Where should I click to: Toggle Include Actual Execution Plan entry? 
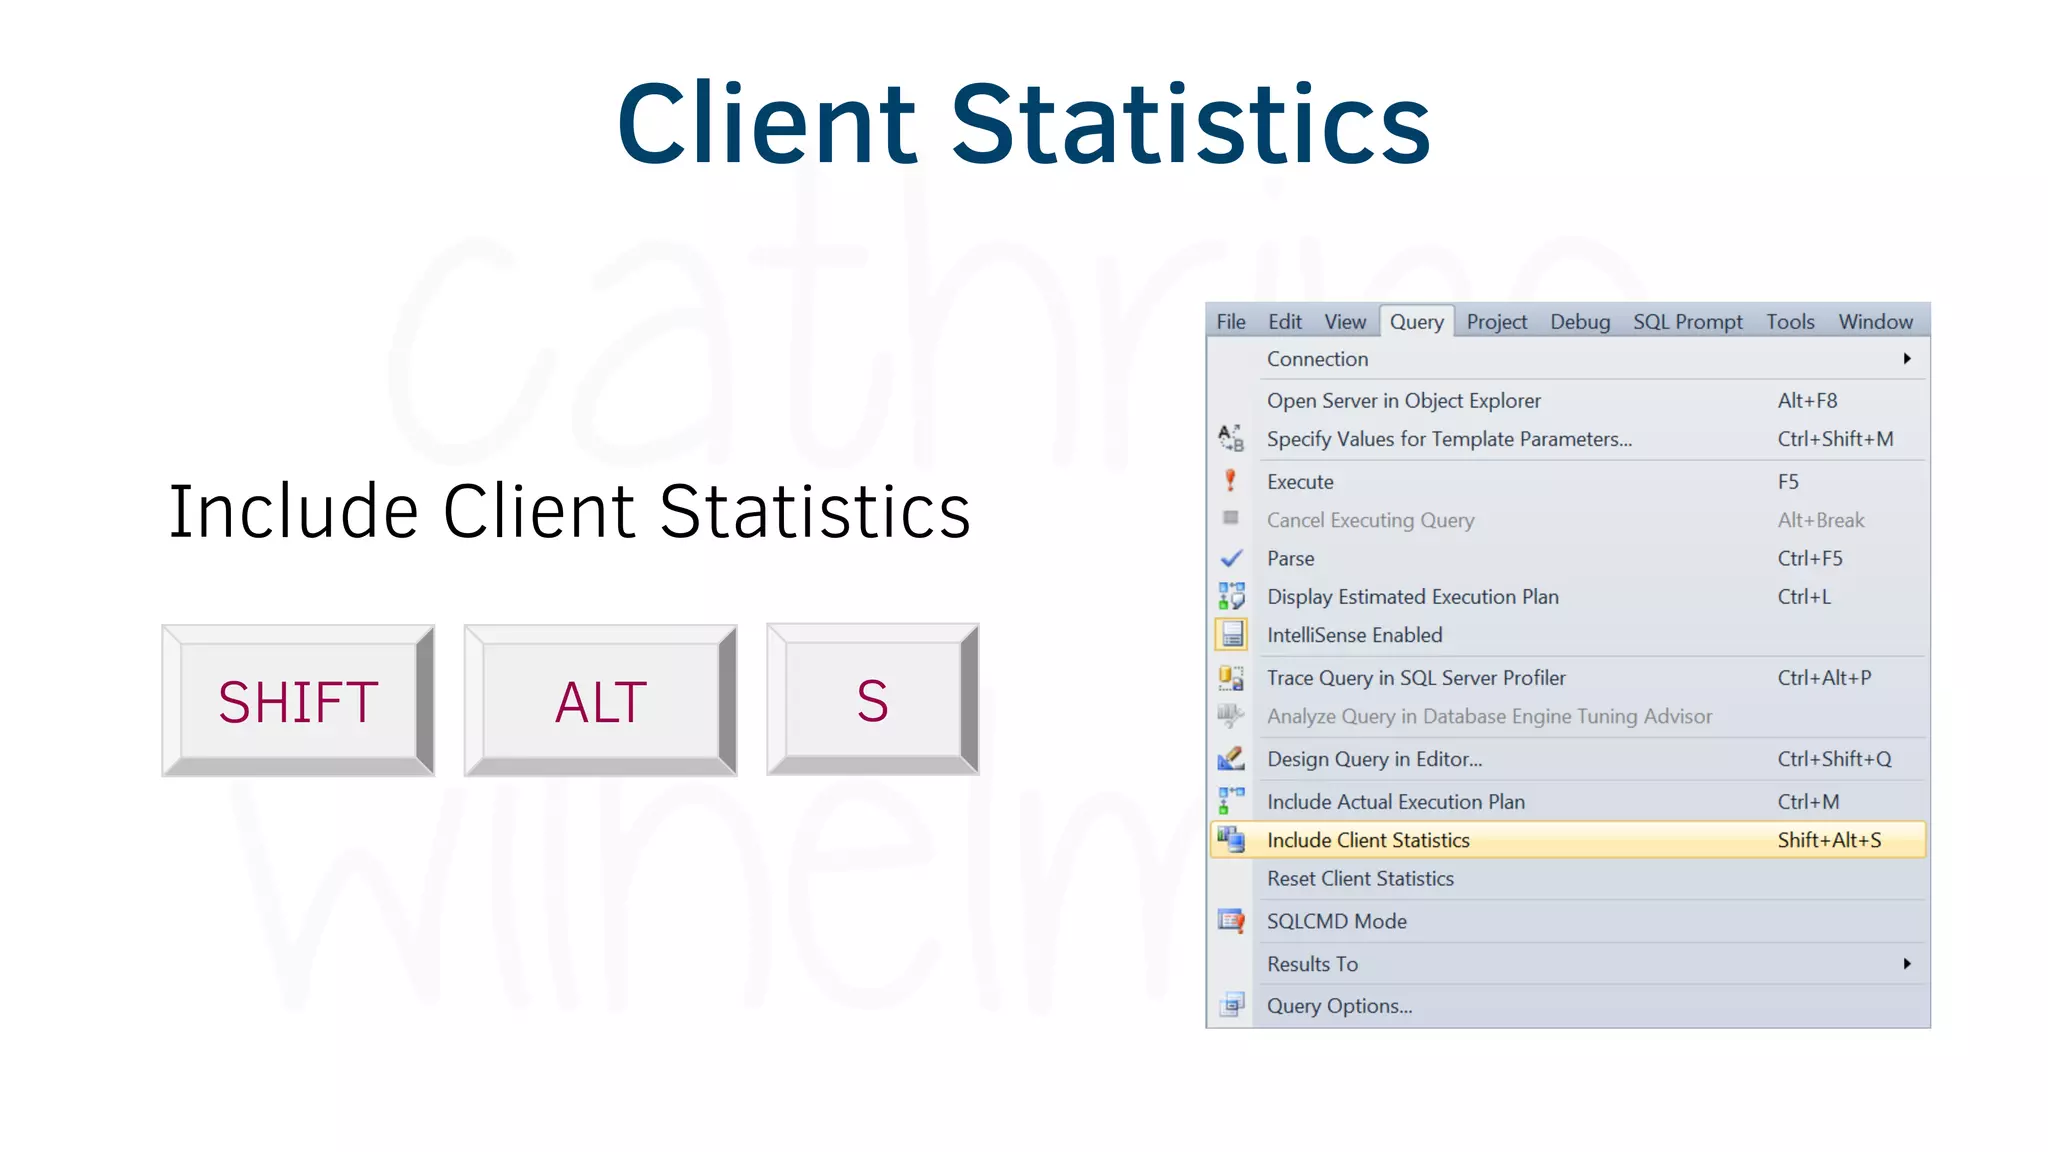tap(1568, 801)
